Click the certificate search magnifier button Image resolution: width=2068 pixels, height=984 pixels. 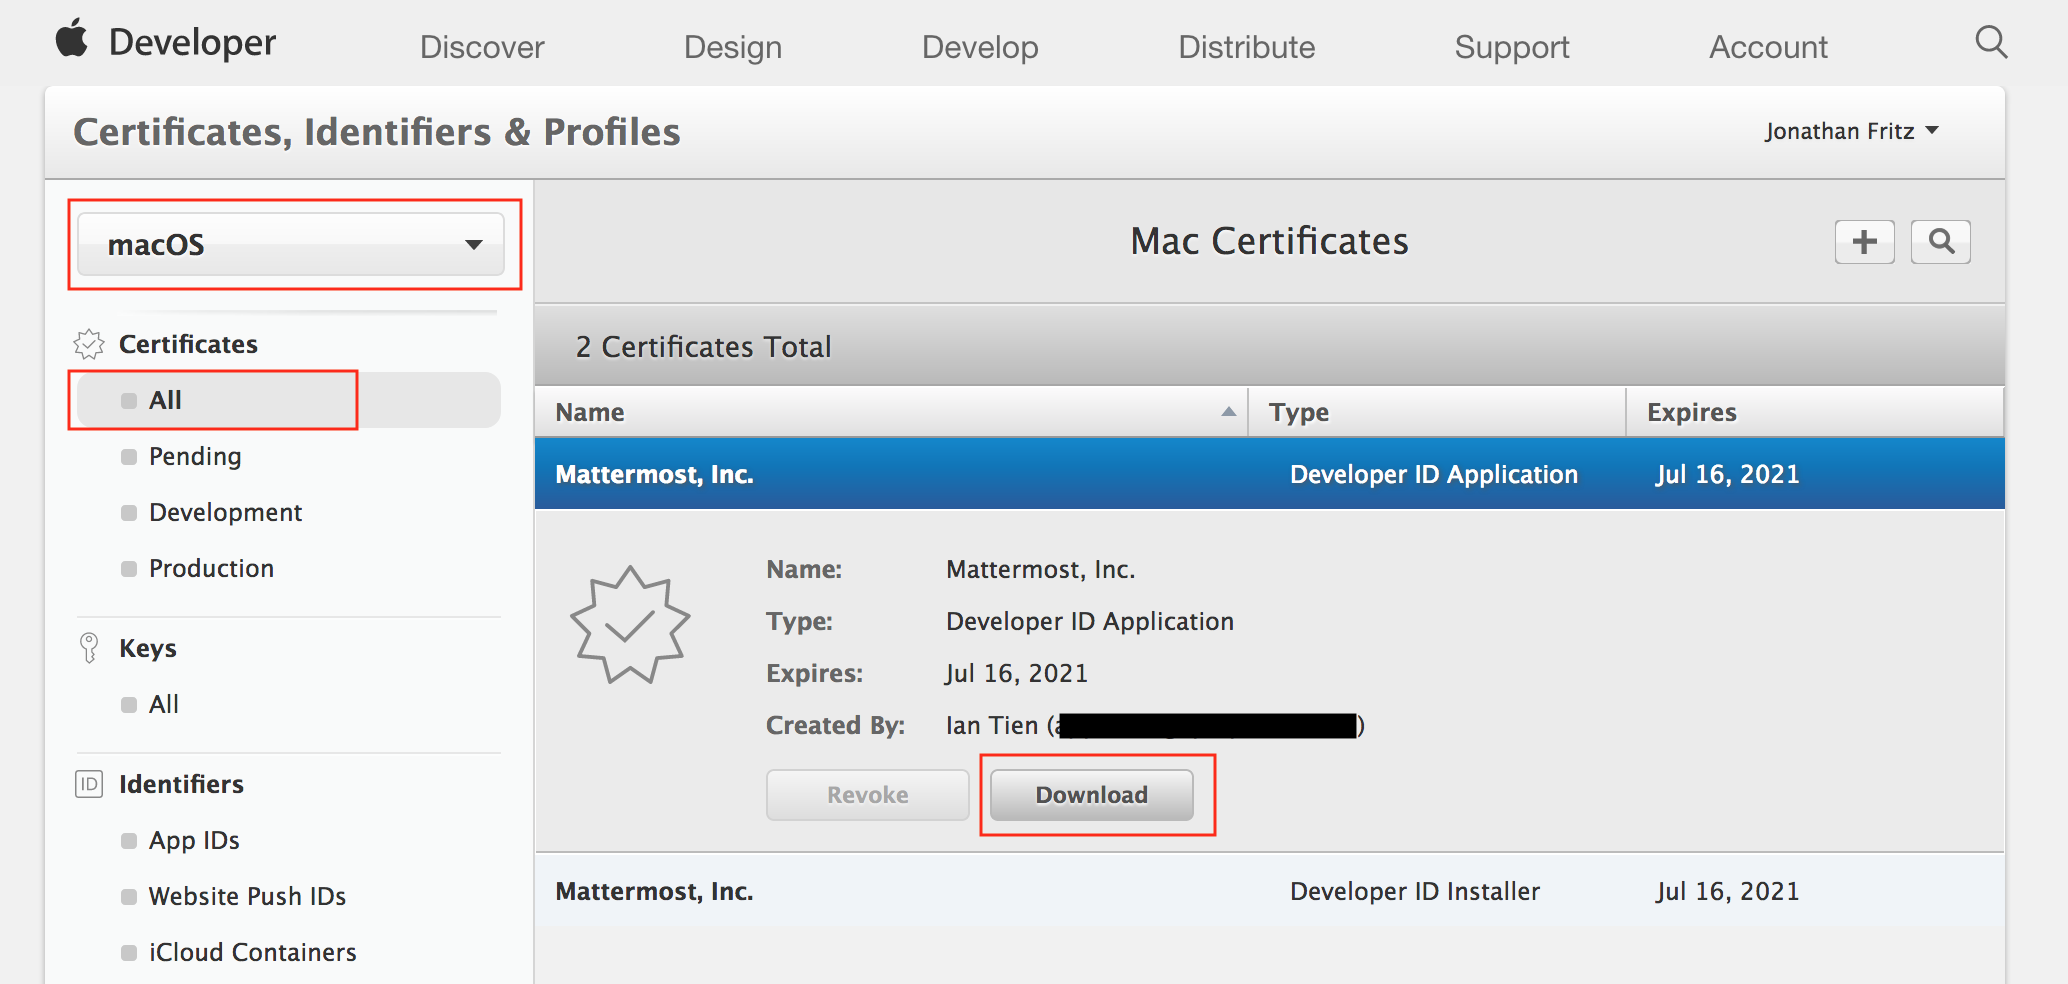pyautogui.click(x=1940, y=242)
